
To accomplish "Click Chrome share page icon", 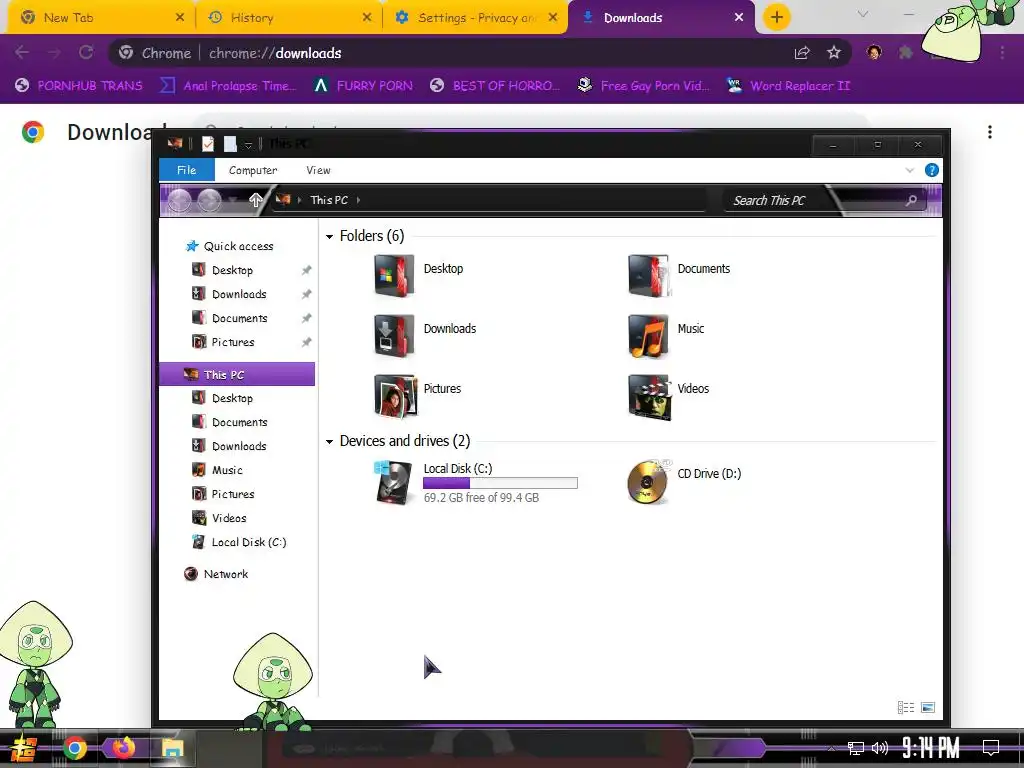I will click(x=802, y=53).
